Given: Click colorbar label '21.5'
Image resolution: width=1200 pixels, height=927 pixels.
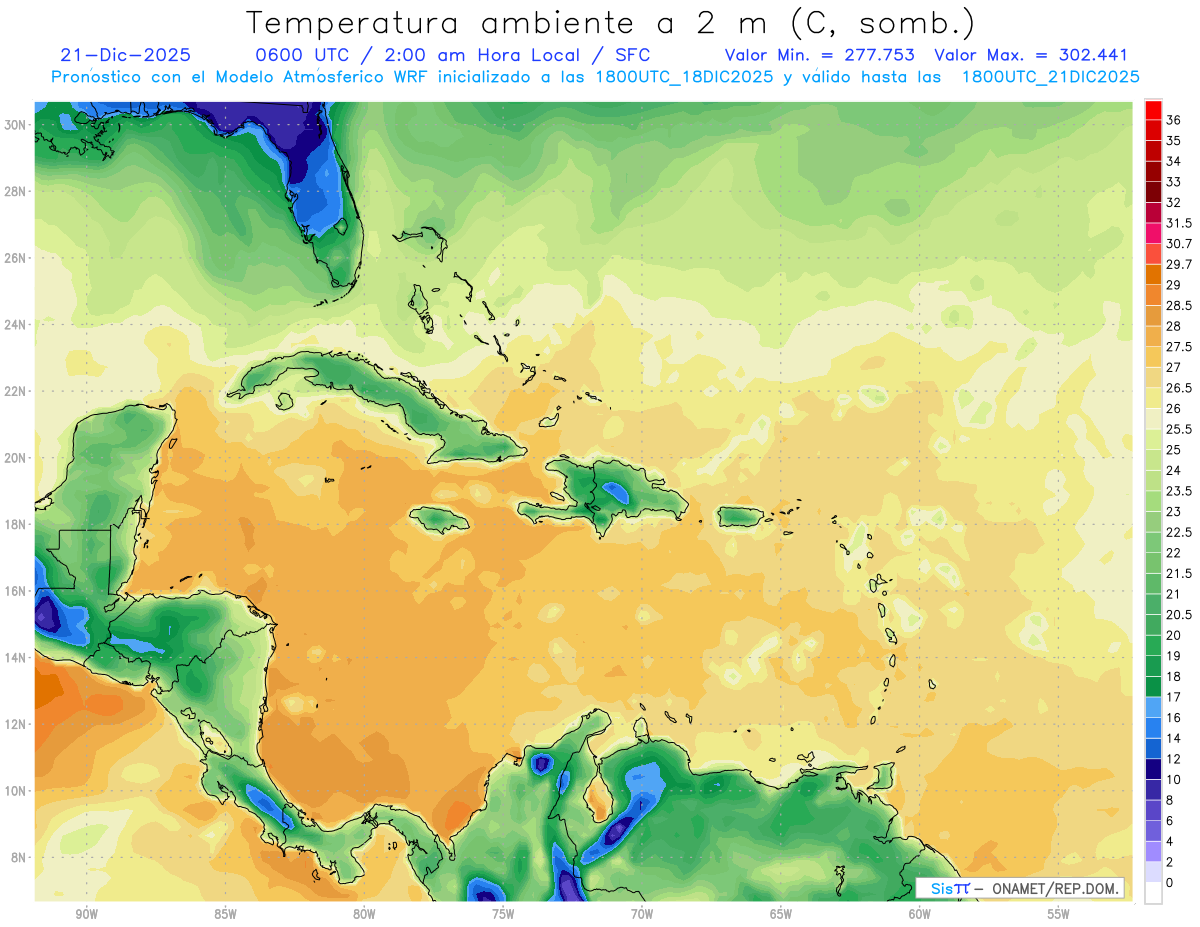Looking at the screenshot, I should (x=1179, y=573).
